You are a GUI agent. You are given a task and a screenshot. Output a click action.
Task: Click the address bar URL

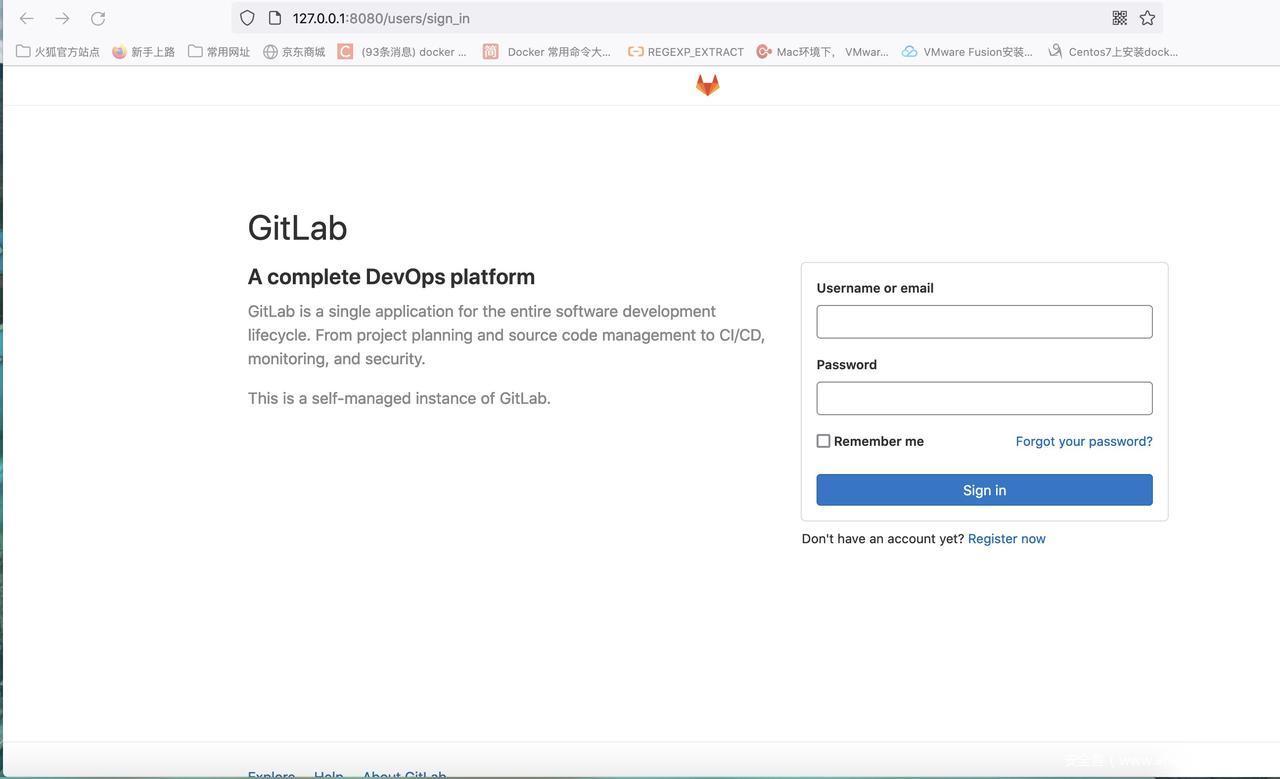point(381,18)
